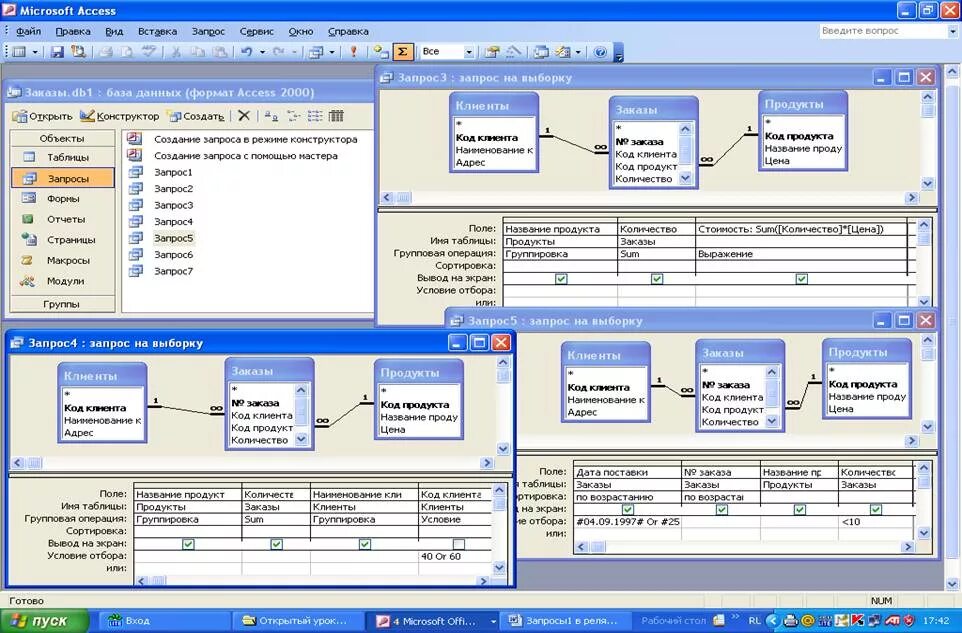962x633 pixels.
Task: Open the Properties toolbar icon
Action: [x=491, y=52]
